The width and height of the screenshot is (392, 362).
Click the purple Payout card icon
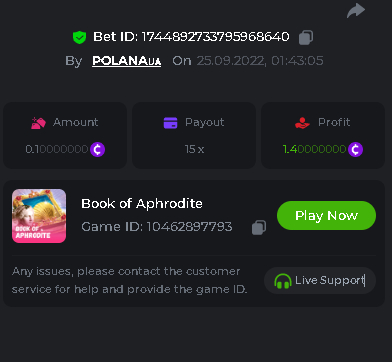[170, 123]
